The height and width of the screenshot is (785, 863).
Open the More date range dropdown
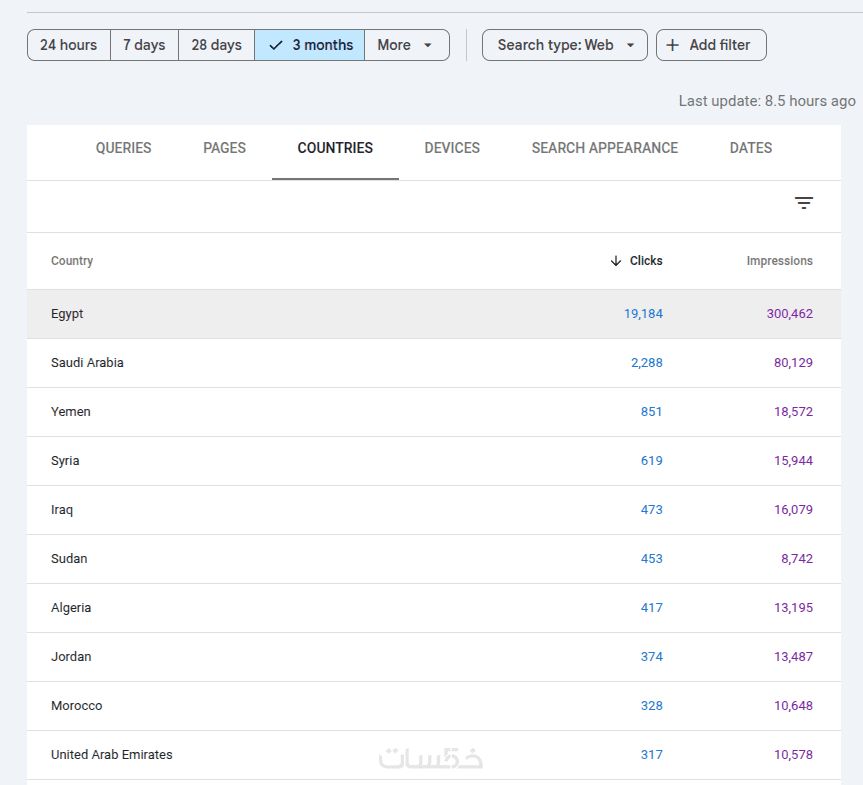pos(406,45)
